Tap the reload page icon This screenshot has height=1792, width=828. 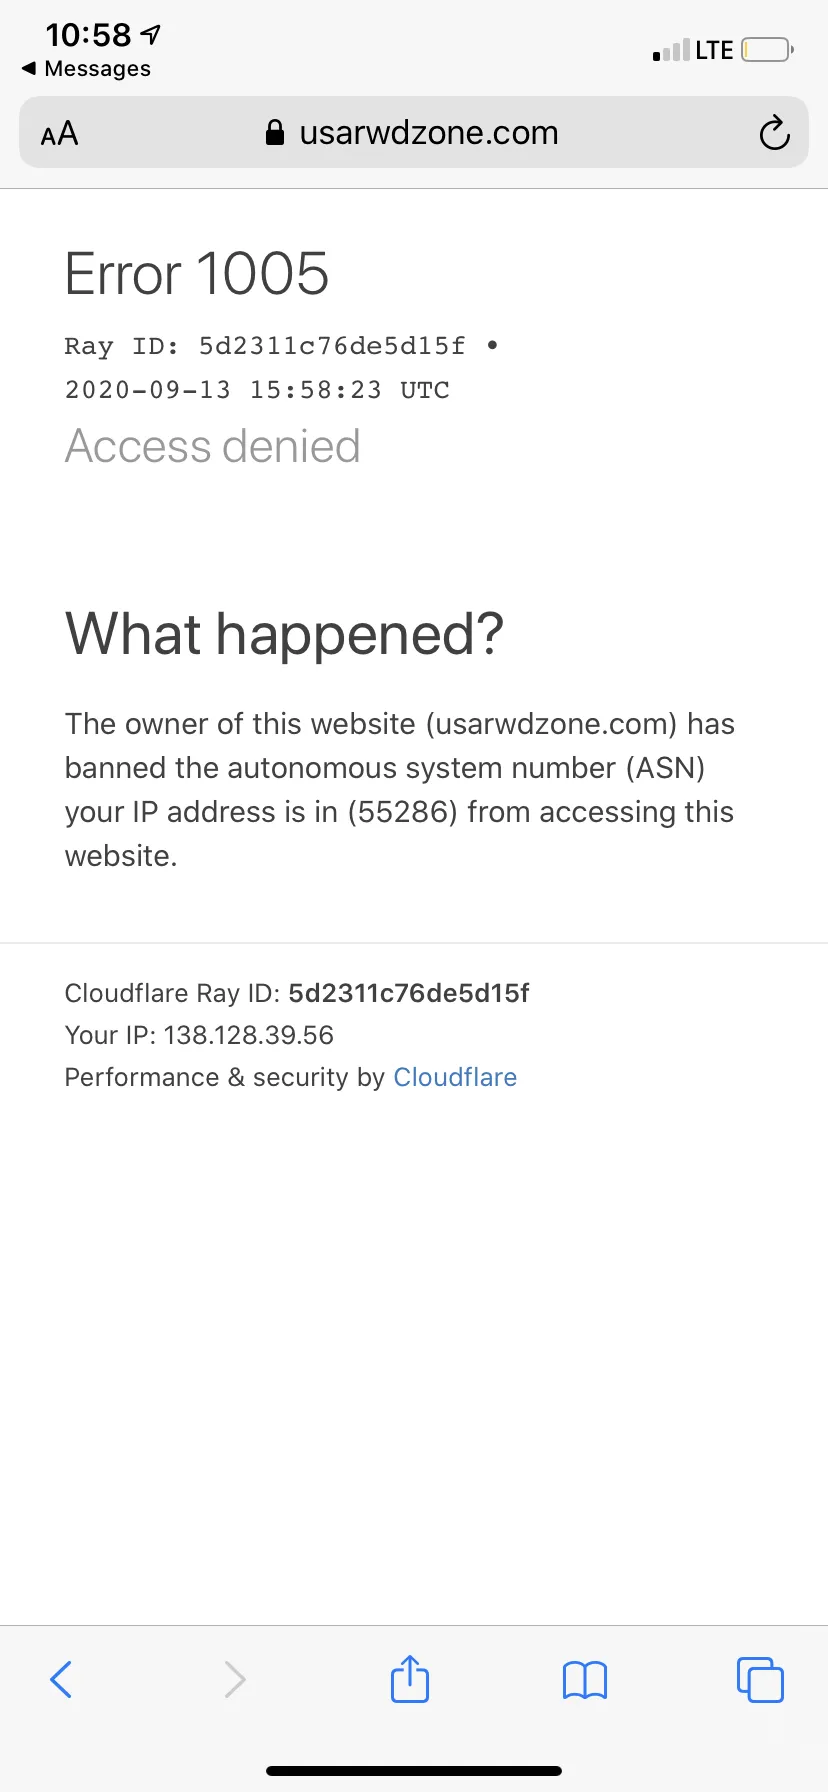[x=774, y=133]
